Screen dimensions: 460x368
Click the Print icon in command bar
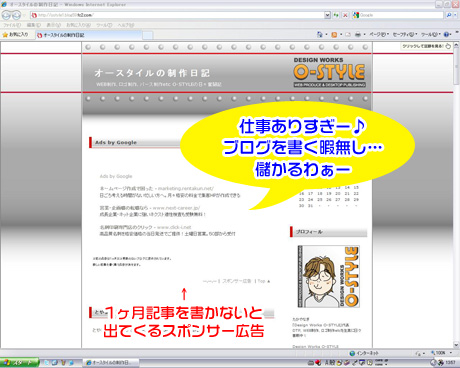(358, 34)
